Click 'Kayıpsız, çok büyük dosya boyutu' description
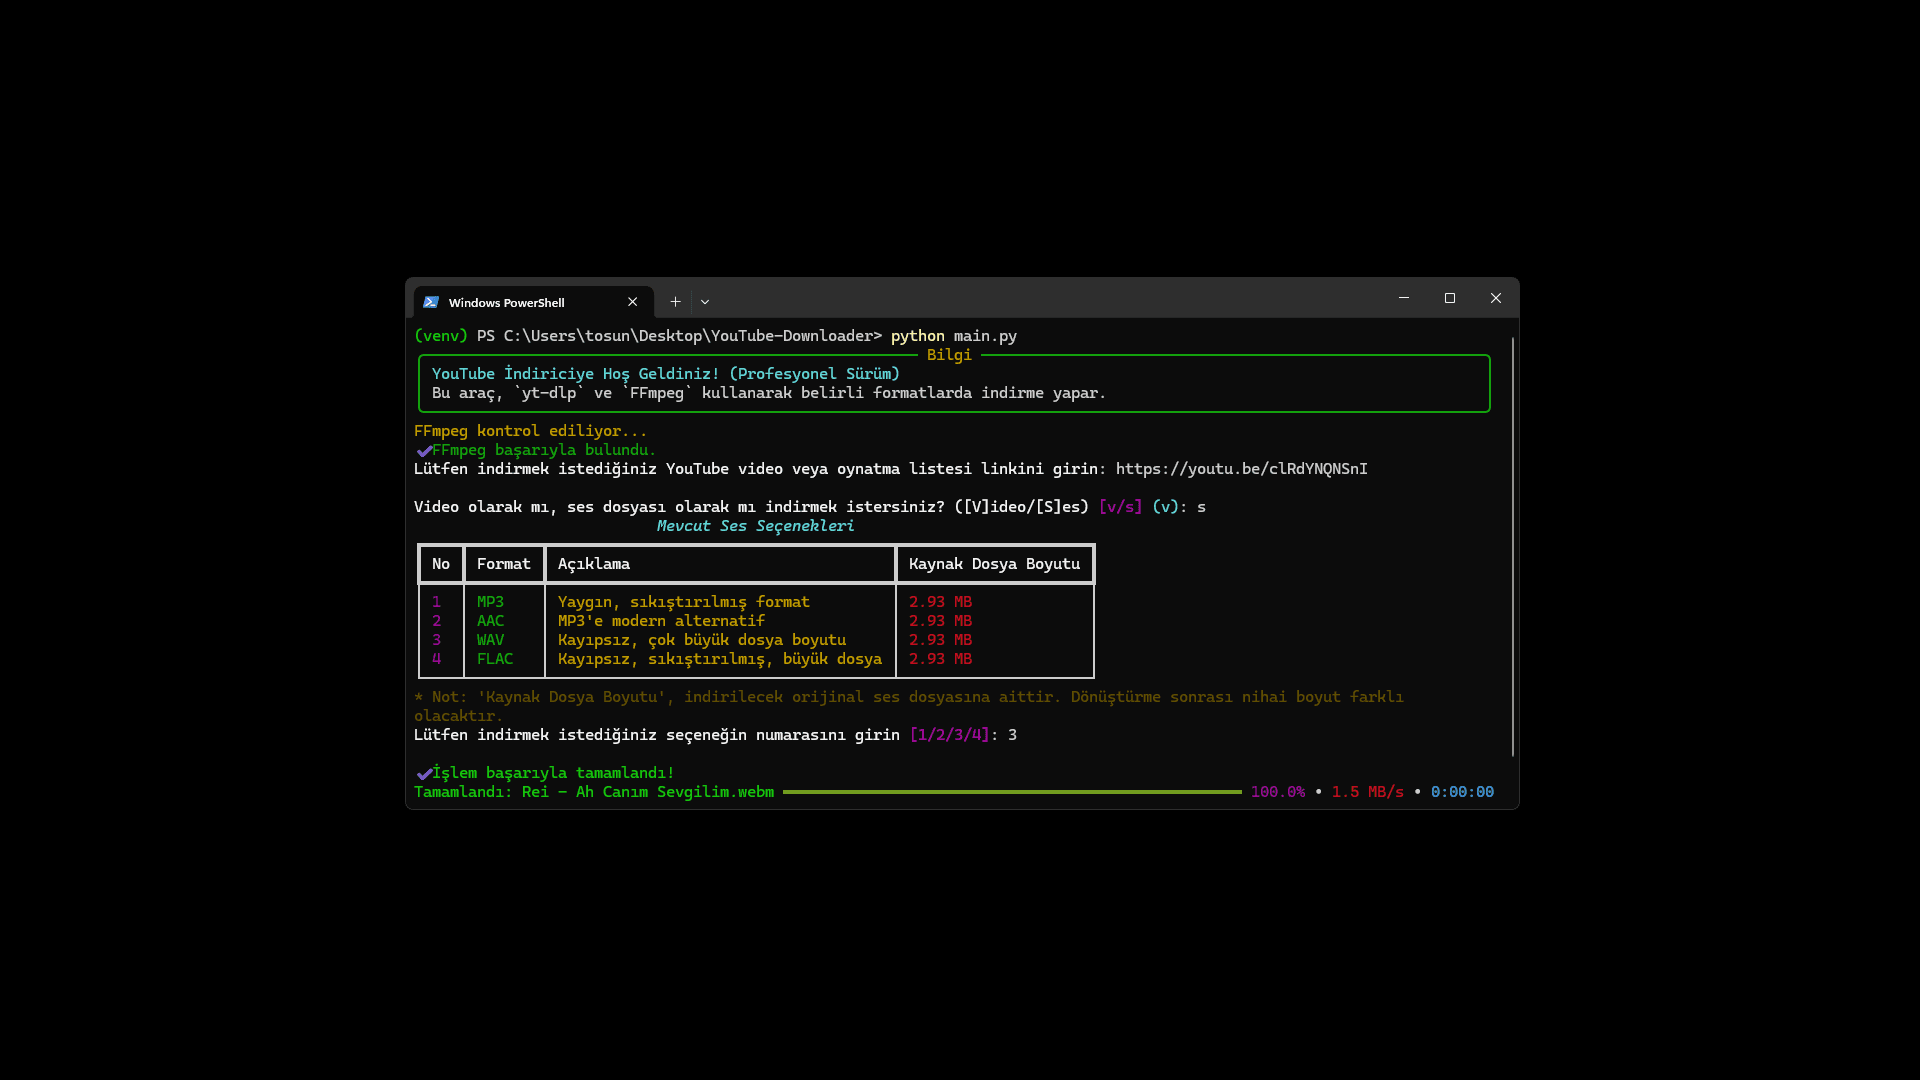The height and width of the screenshot is (1080, 1920). coord(702,640)
